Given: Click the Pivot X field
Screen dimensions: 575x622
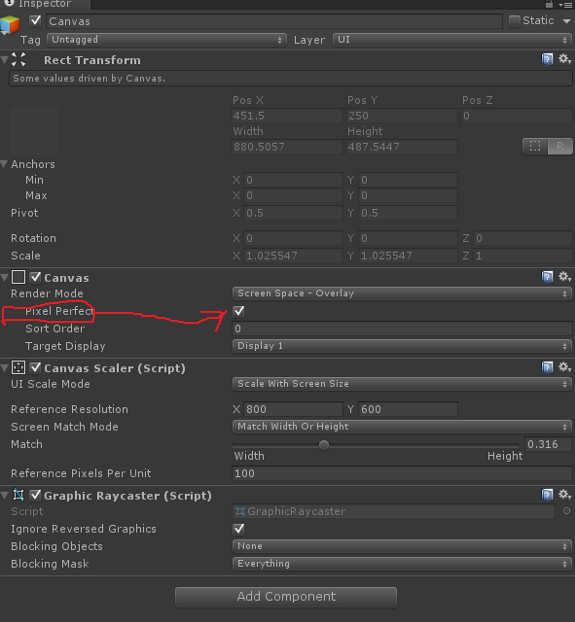Looking at the screenshot, I should pyautogui.click(x=293, y=213).
